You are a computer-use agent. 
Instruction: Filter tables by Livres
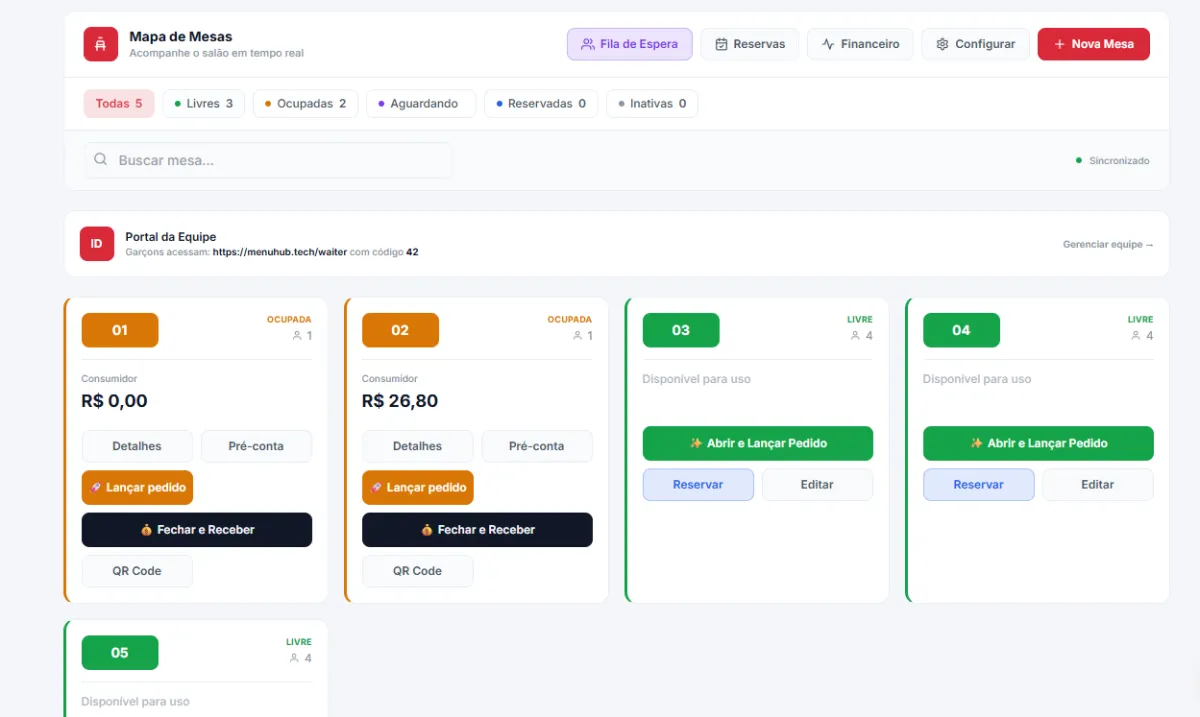pyautogui.click(x=203, y=104)
